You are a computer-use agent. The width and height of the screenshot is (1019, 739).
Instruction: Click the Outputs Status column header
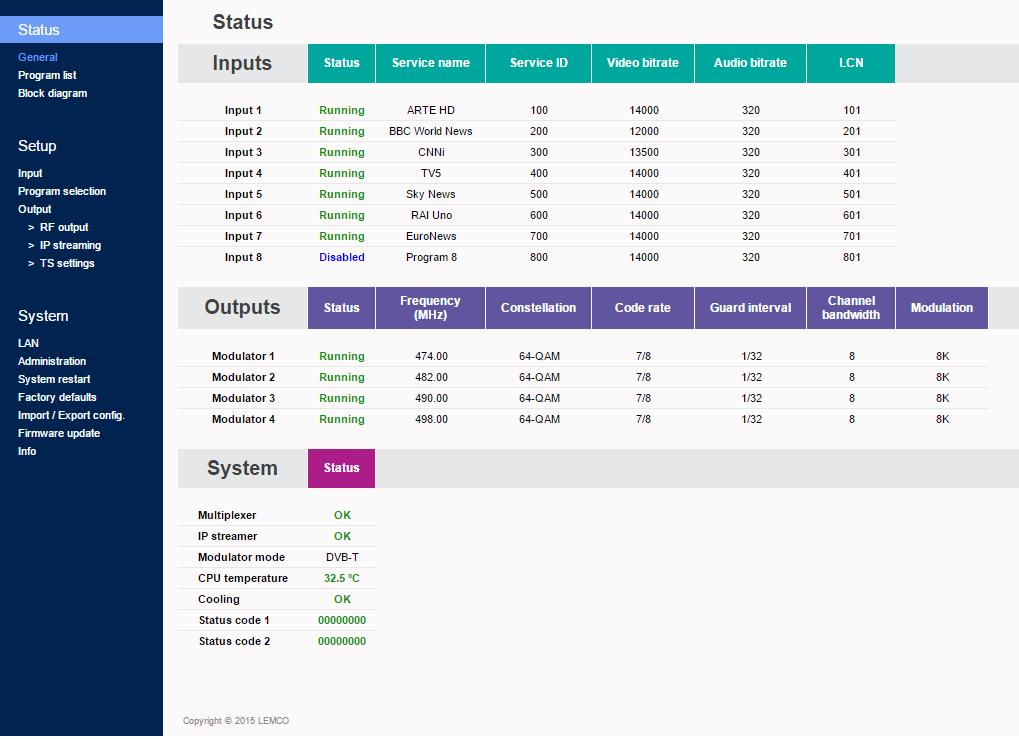pyautogui.click(x=341, y=308)
